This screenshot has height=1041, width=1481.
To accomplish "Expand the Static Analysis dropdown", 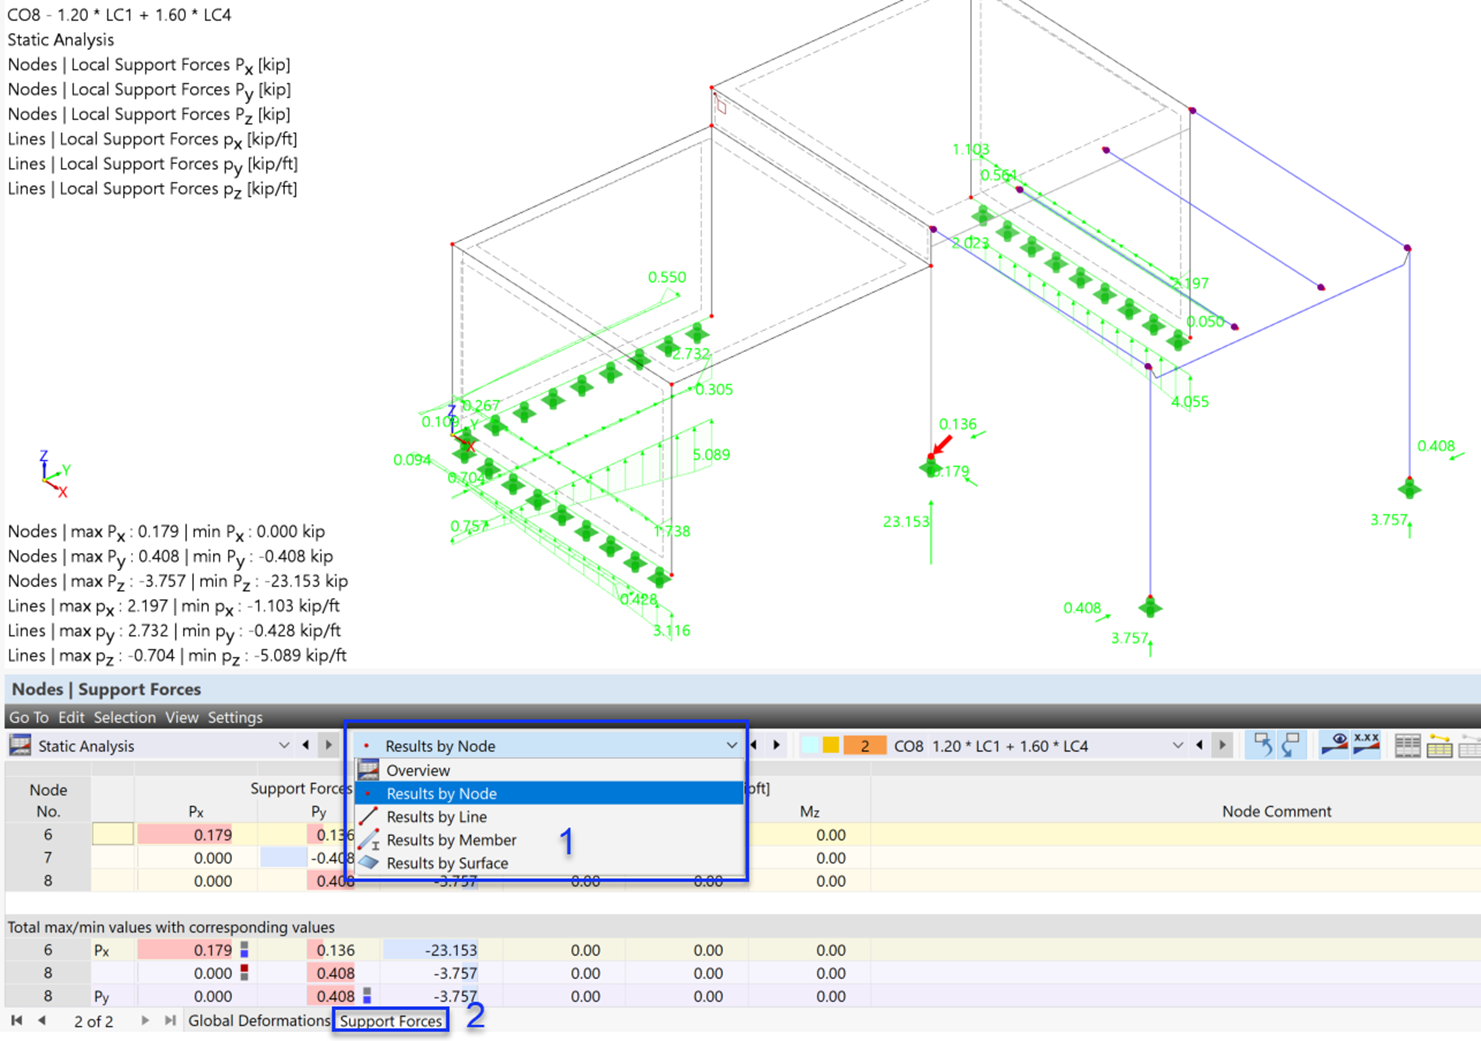I will point(284,745).
